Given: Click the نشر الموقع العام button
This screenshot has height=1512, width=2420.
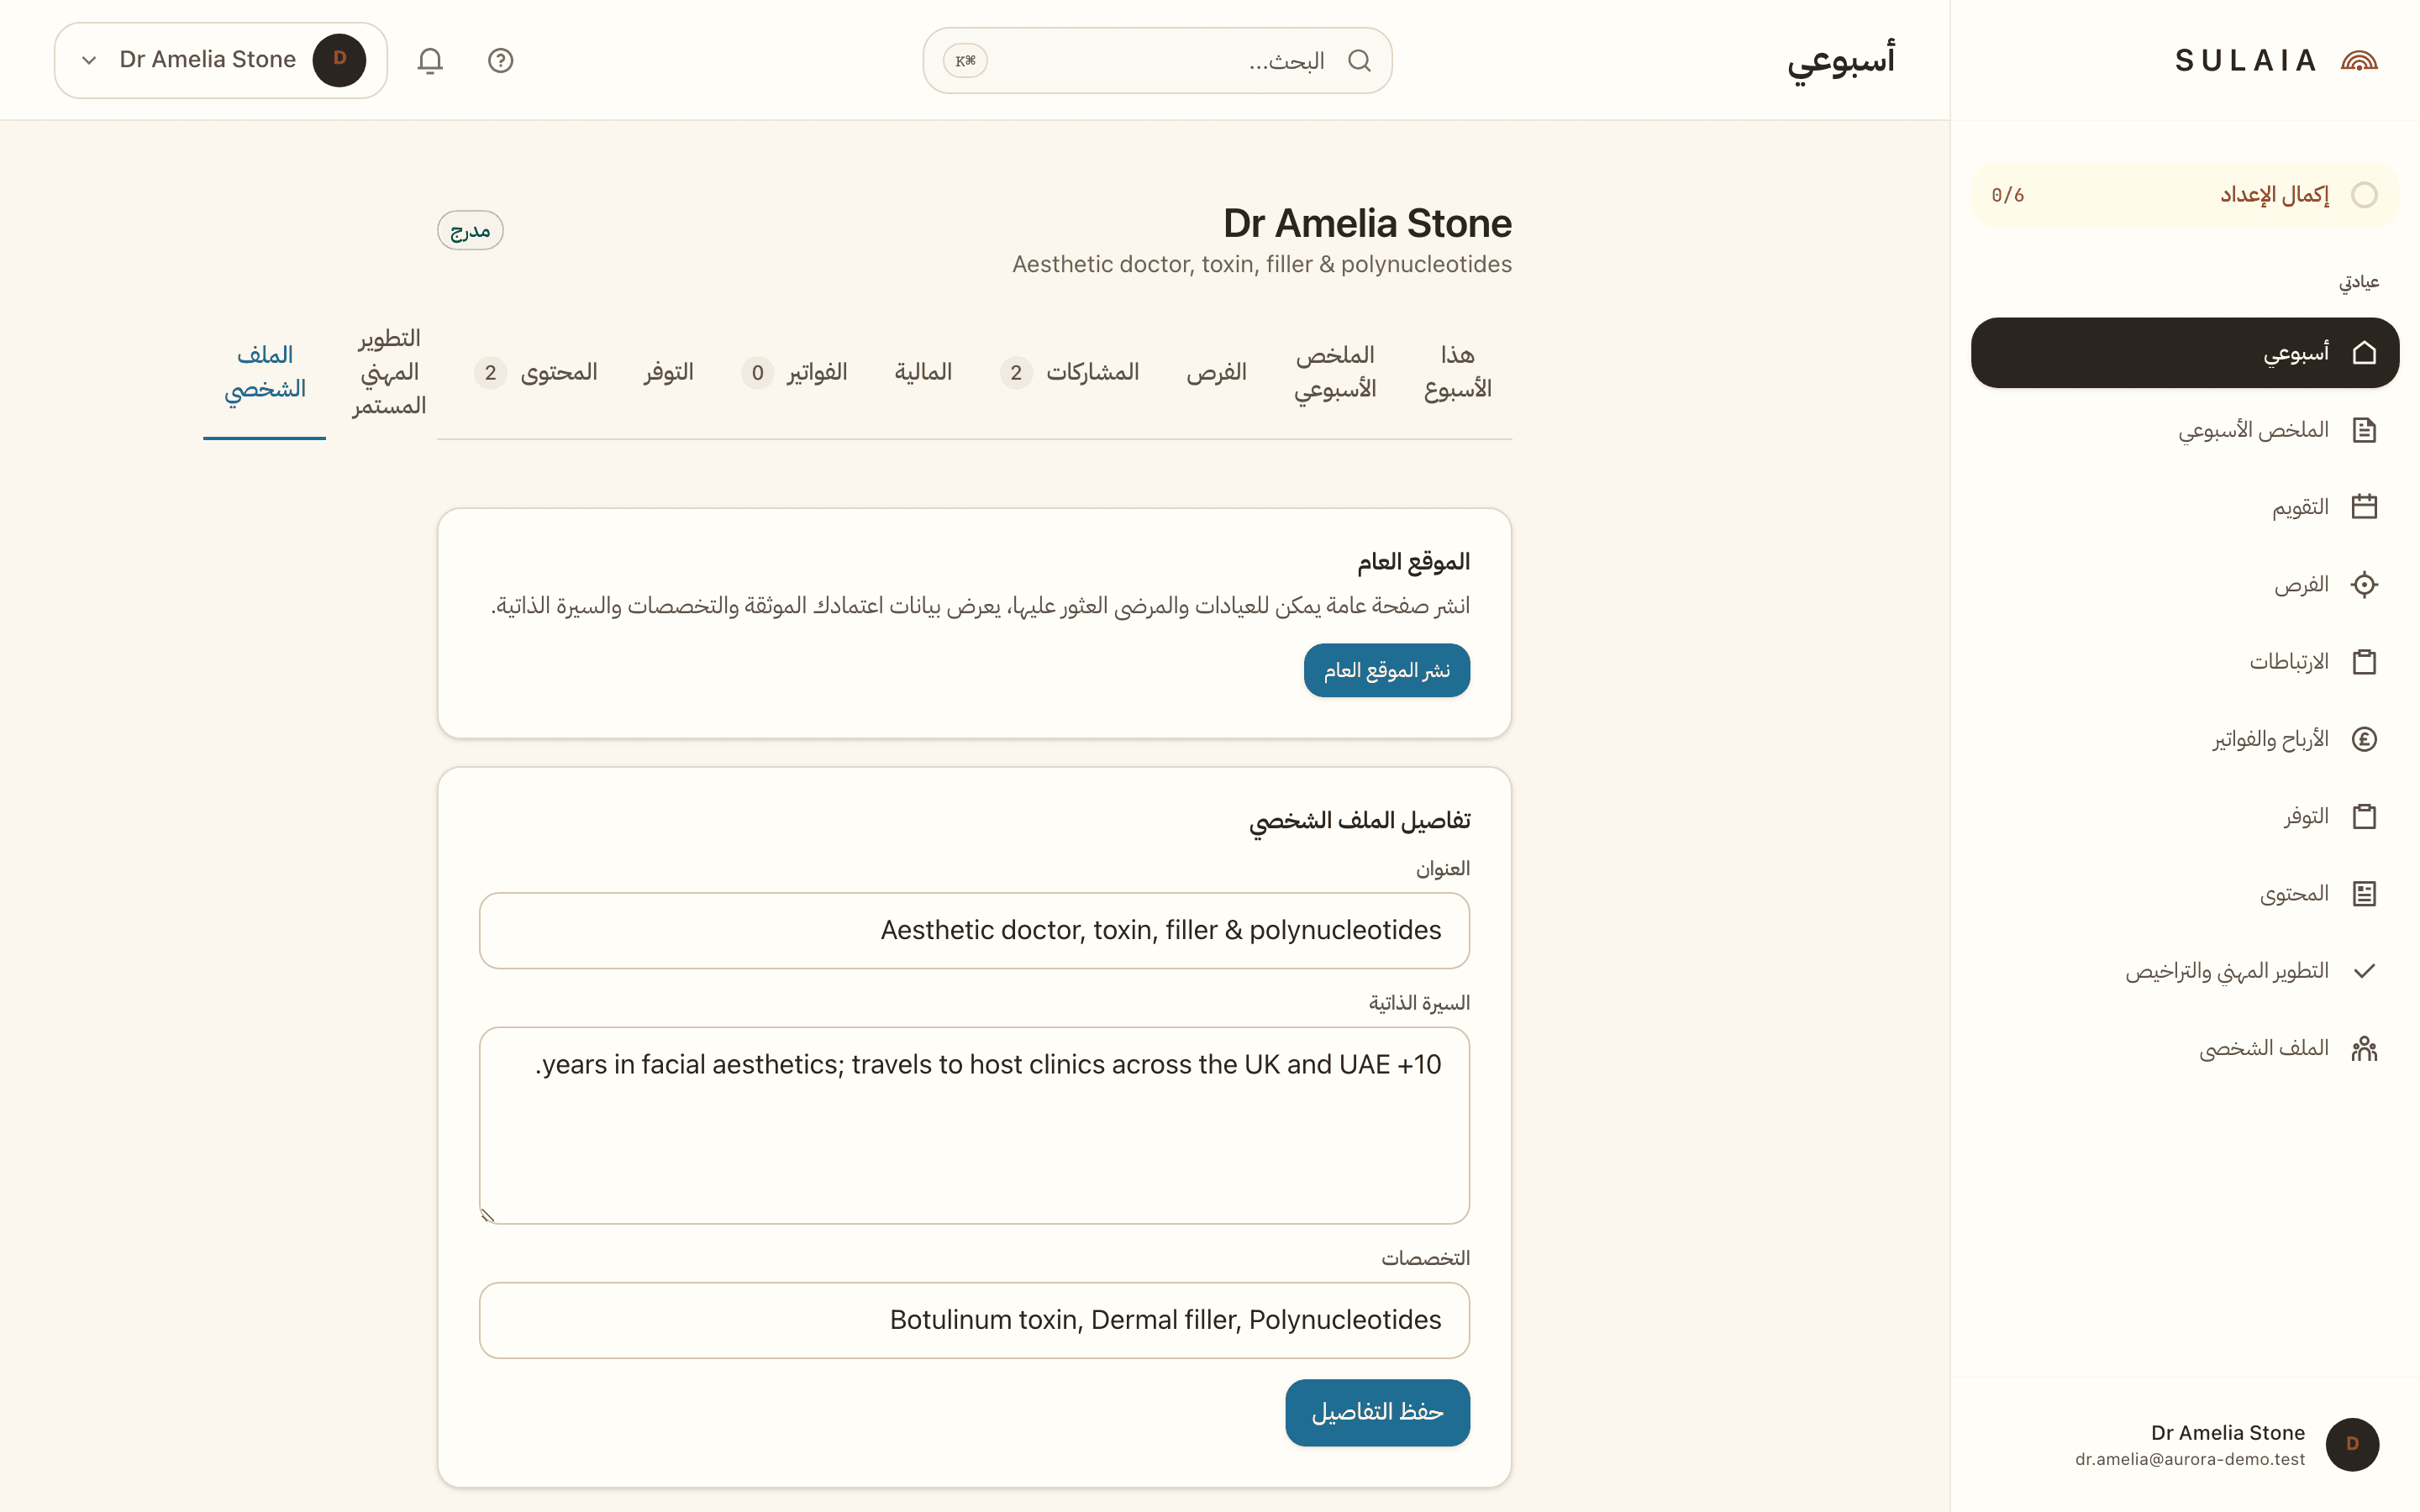Looking at the screenshot, I should tap(1386, 670).
